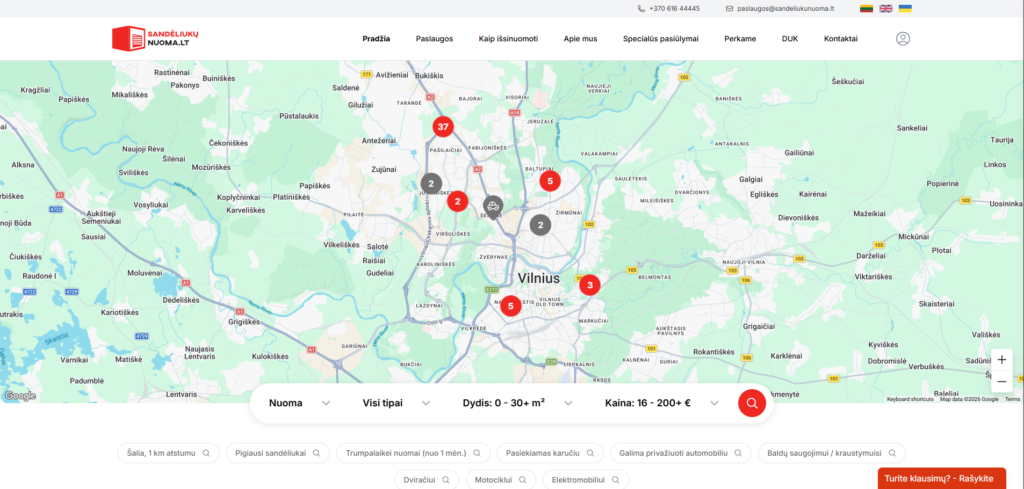This screenshot has height=489, width=1024.
Task: Open the Paslaugos menu
Action: click(x=434, y=39)
